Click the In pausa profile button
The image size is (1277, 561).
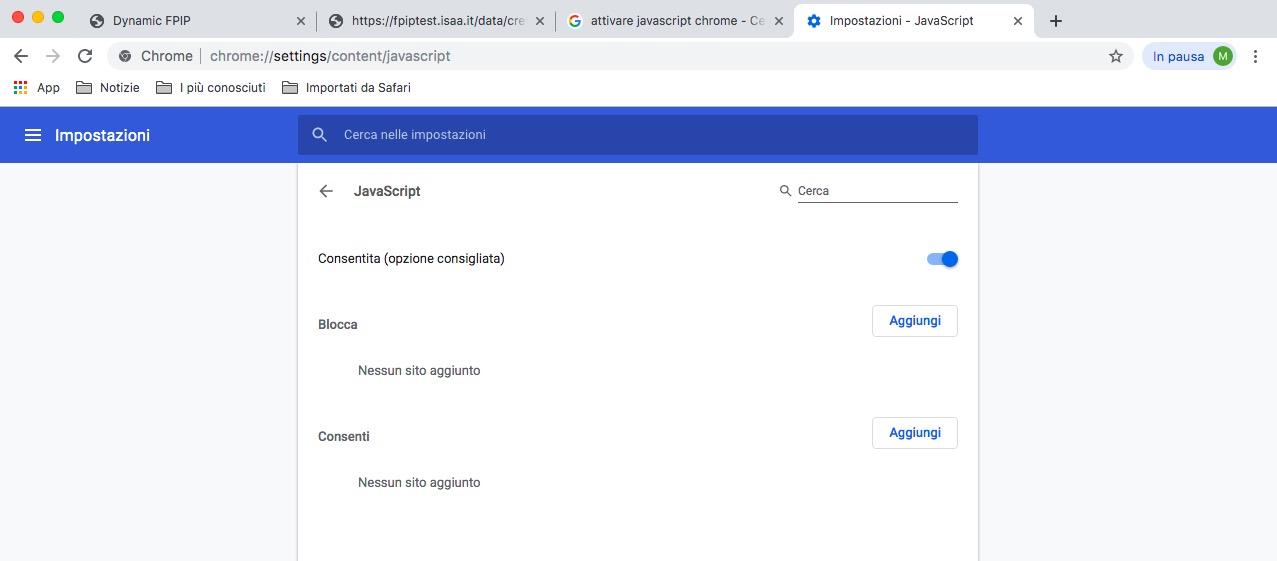1190,56
